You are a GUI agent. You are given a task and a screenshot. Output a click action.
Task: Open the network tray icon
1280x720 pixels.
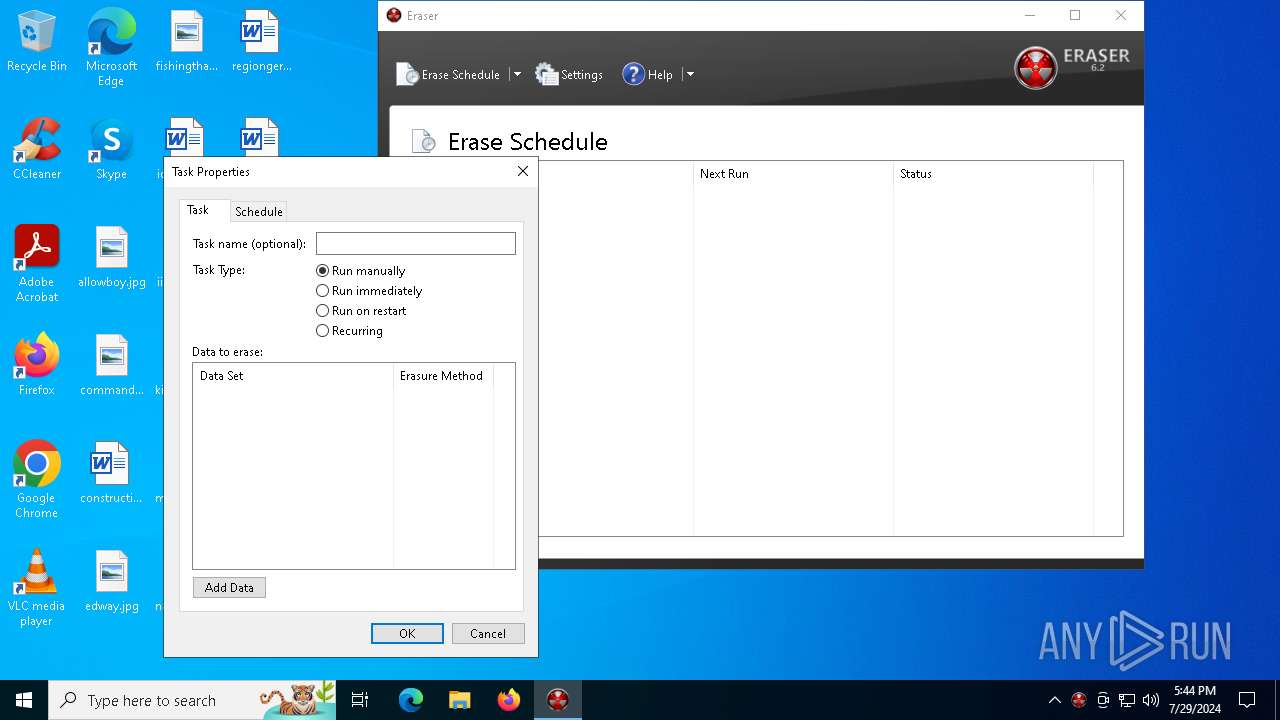tap(1127, 700)
